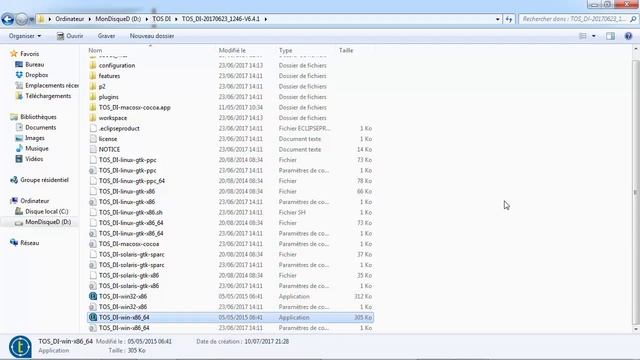Open the Musique library
The image size is (640, 360).
tap(32, 149)
